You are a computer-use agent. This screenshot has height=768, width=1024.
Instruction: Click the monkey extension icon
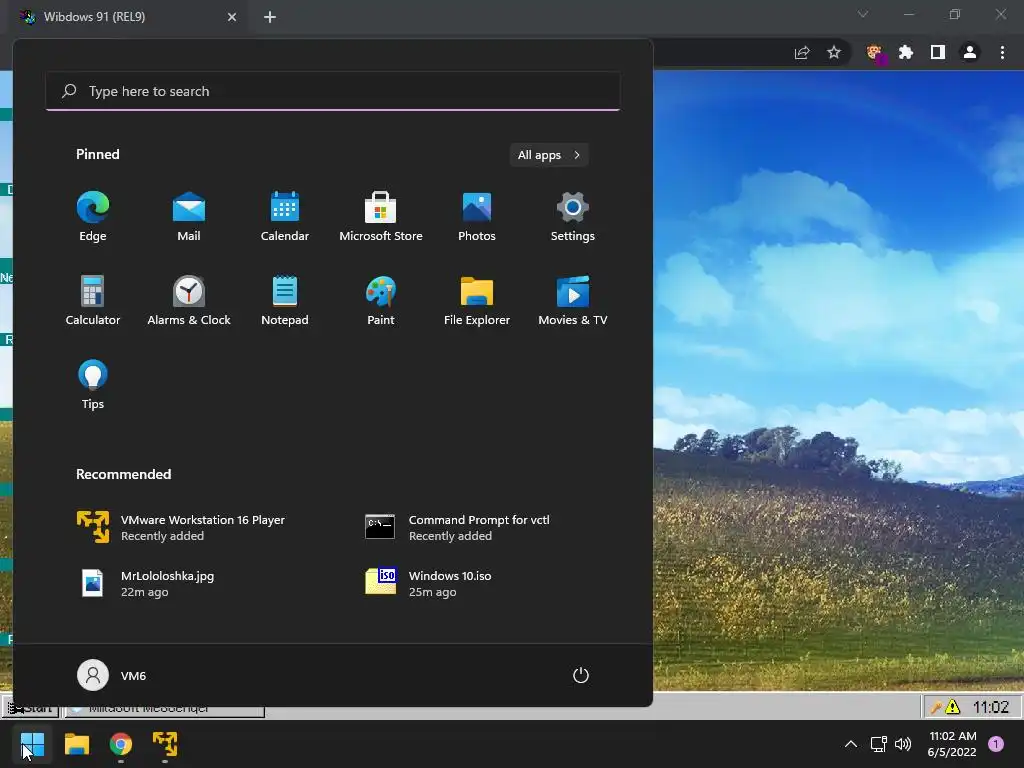coord(874,52)
